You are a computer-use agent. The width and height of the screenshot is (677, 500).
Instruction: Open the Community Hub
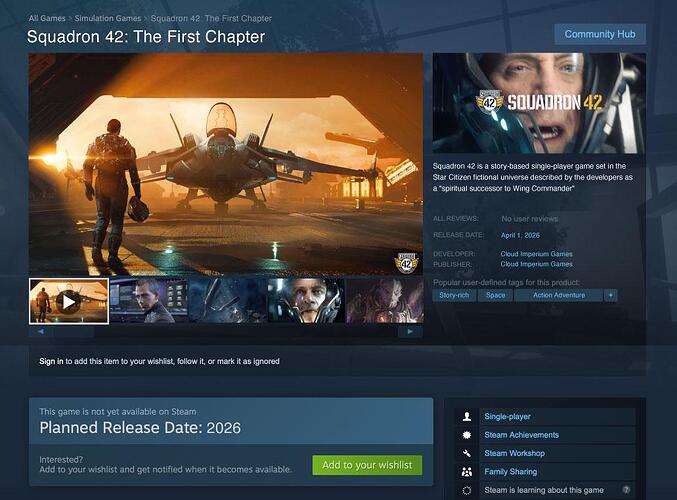(600, 34)
